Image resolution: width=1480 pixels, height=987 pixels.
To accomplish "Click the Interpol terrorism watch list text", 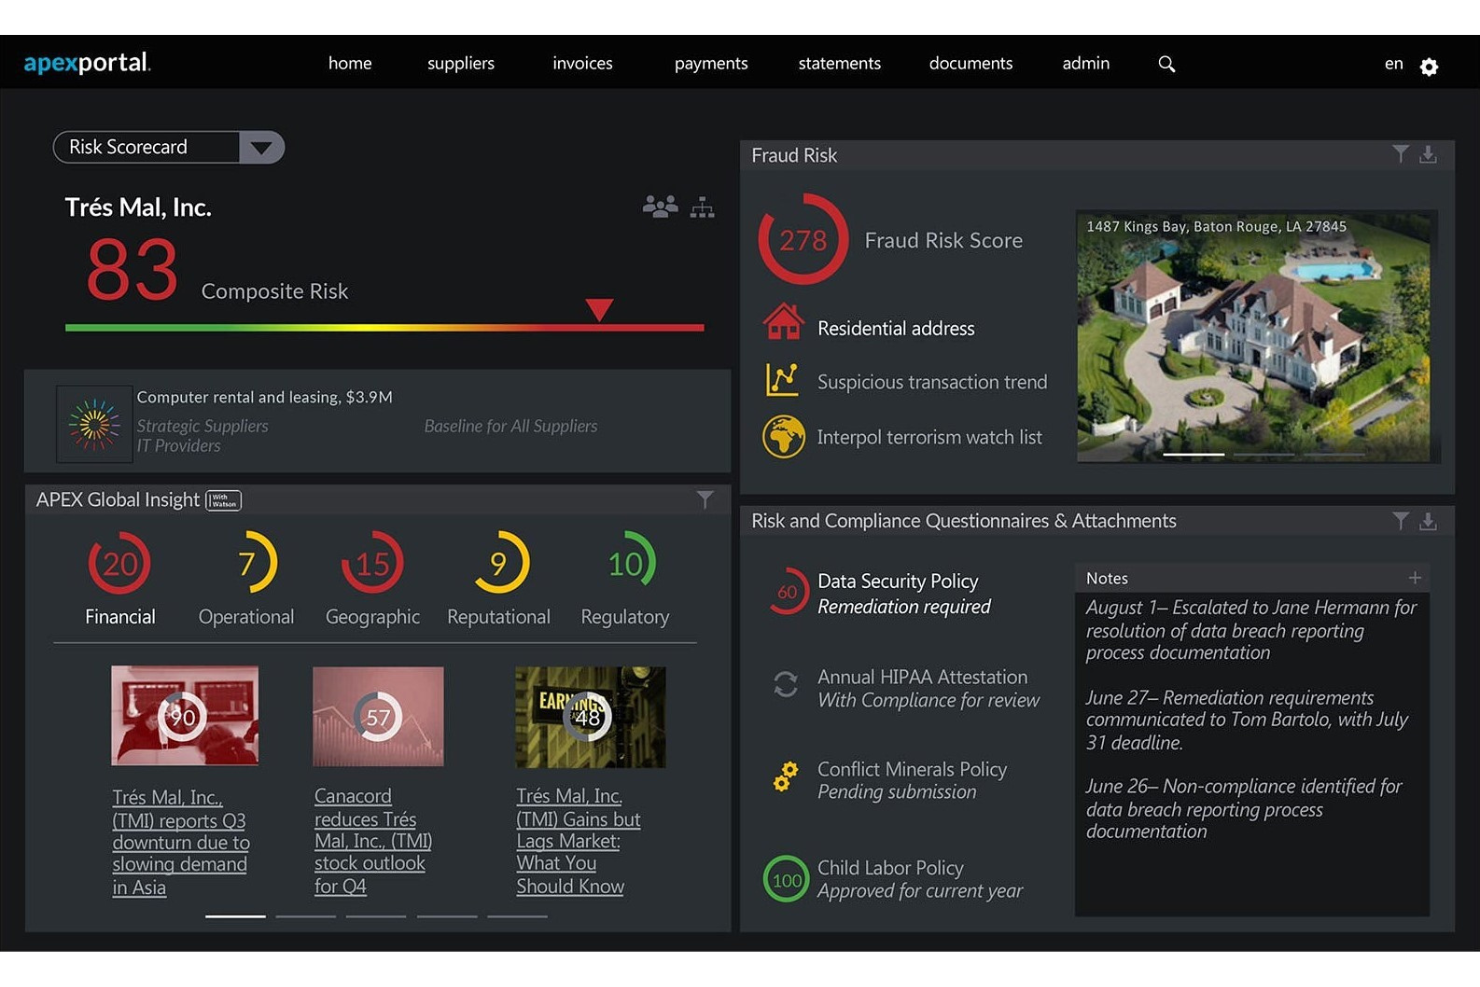I will (x=929, y=437).
